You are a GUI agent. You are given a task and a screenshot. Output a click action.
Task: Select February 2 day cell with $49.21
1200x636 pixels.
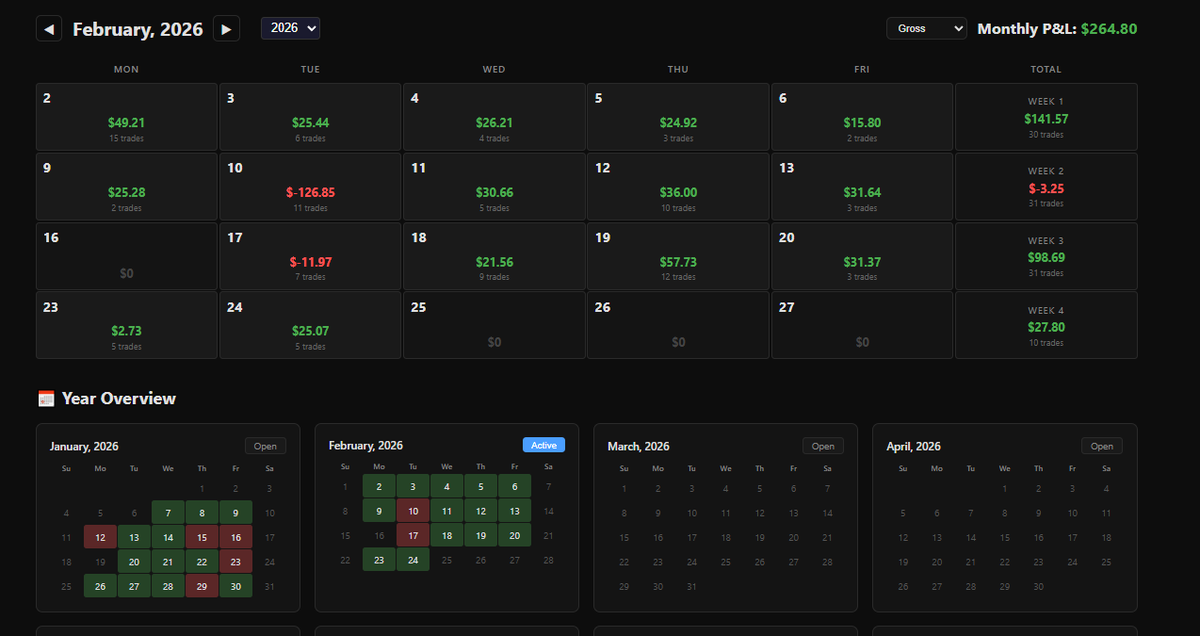tap(127, 117)
